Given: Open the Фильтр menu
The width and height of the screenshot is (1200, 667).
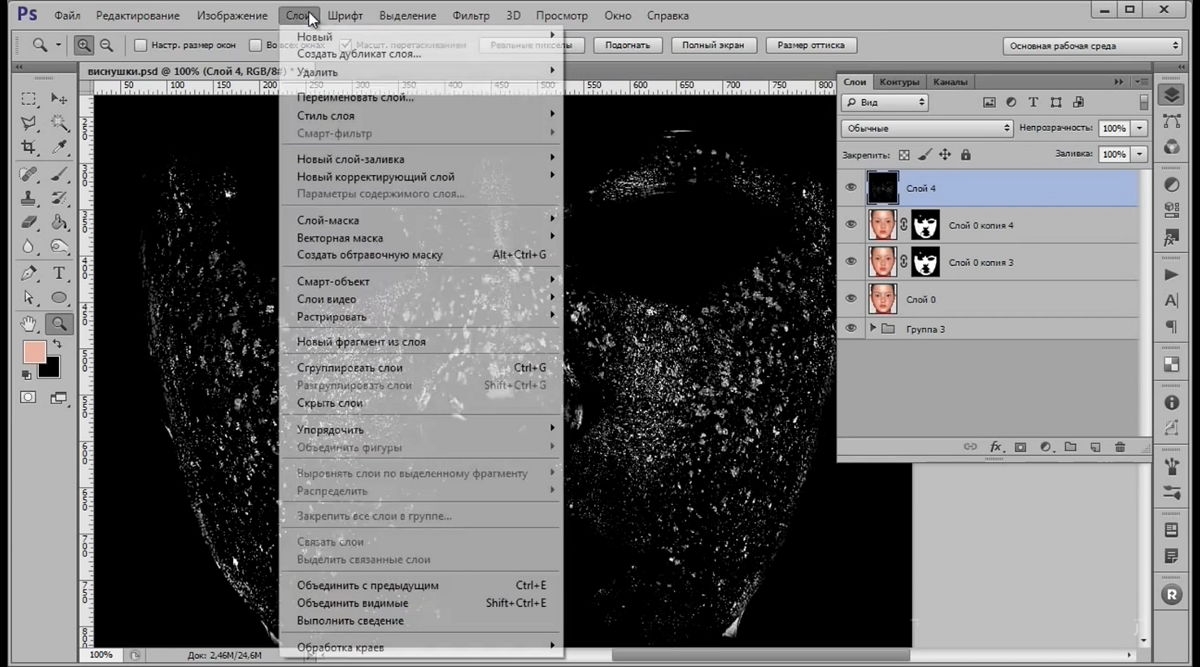Looking at the screenshot, I should [471, 16].
